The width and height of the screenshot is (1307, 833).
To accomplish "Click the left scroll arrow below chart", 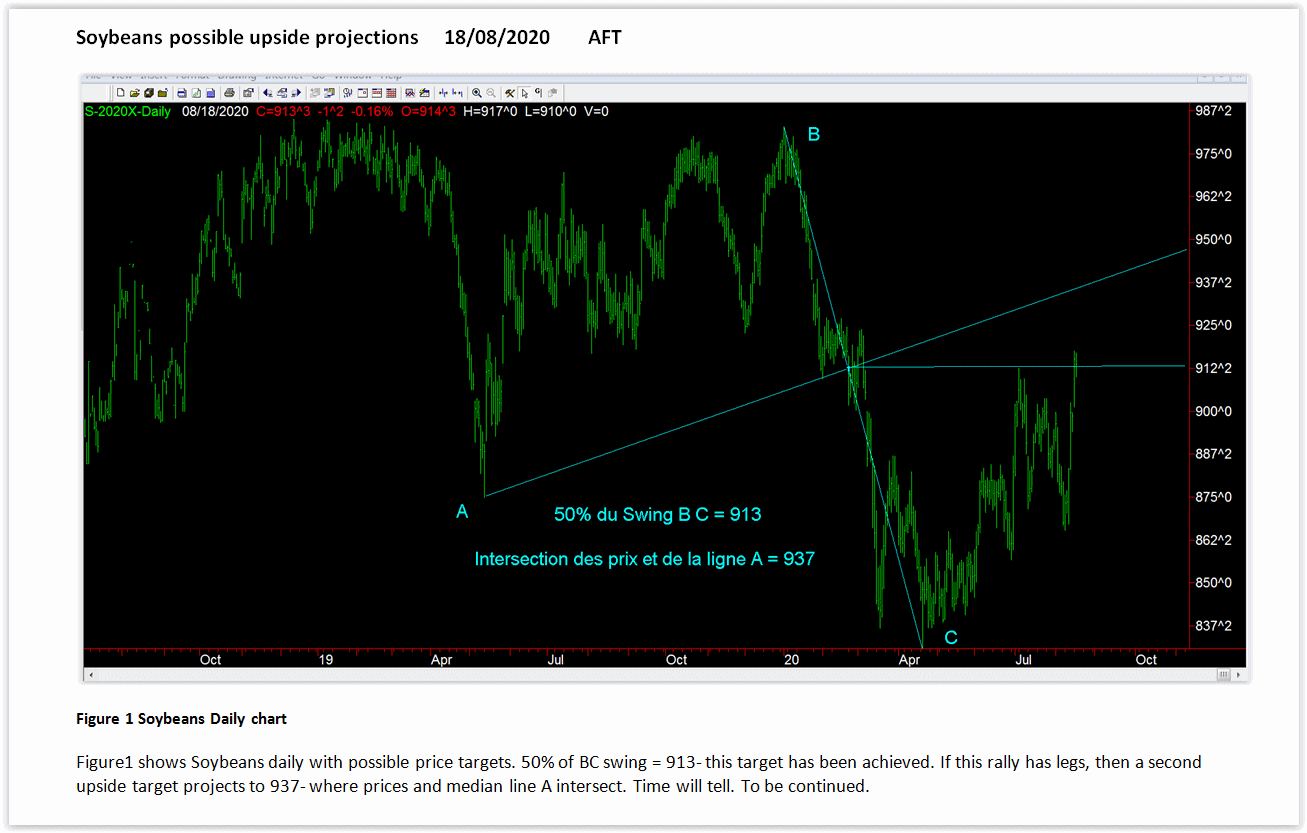I will click(x=90, y=676).
